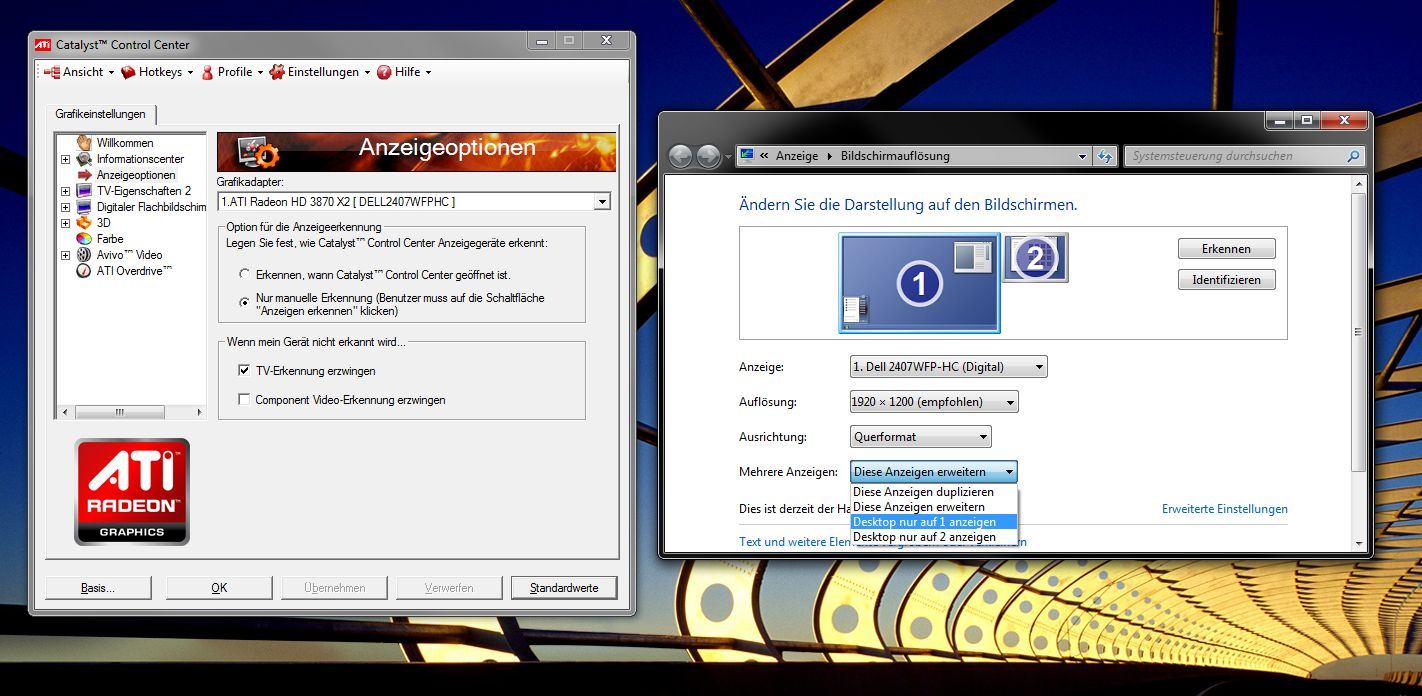1422x696 pixels.
Task: Click the ATI Overdrive gauge icon
Action: coord(85,271)
